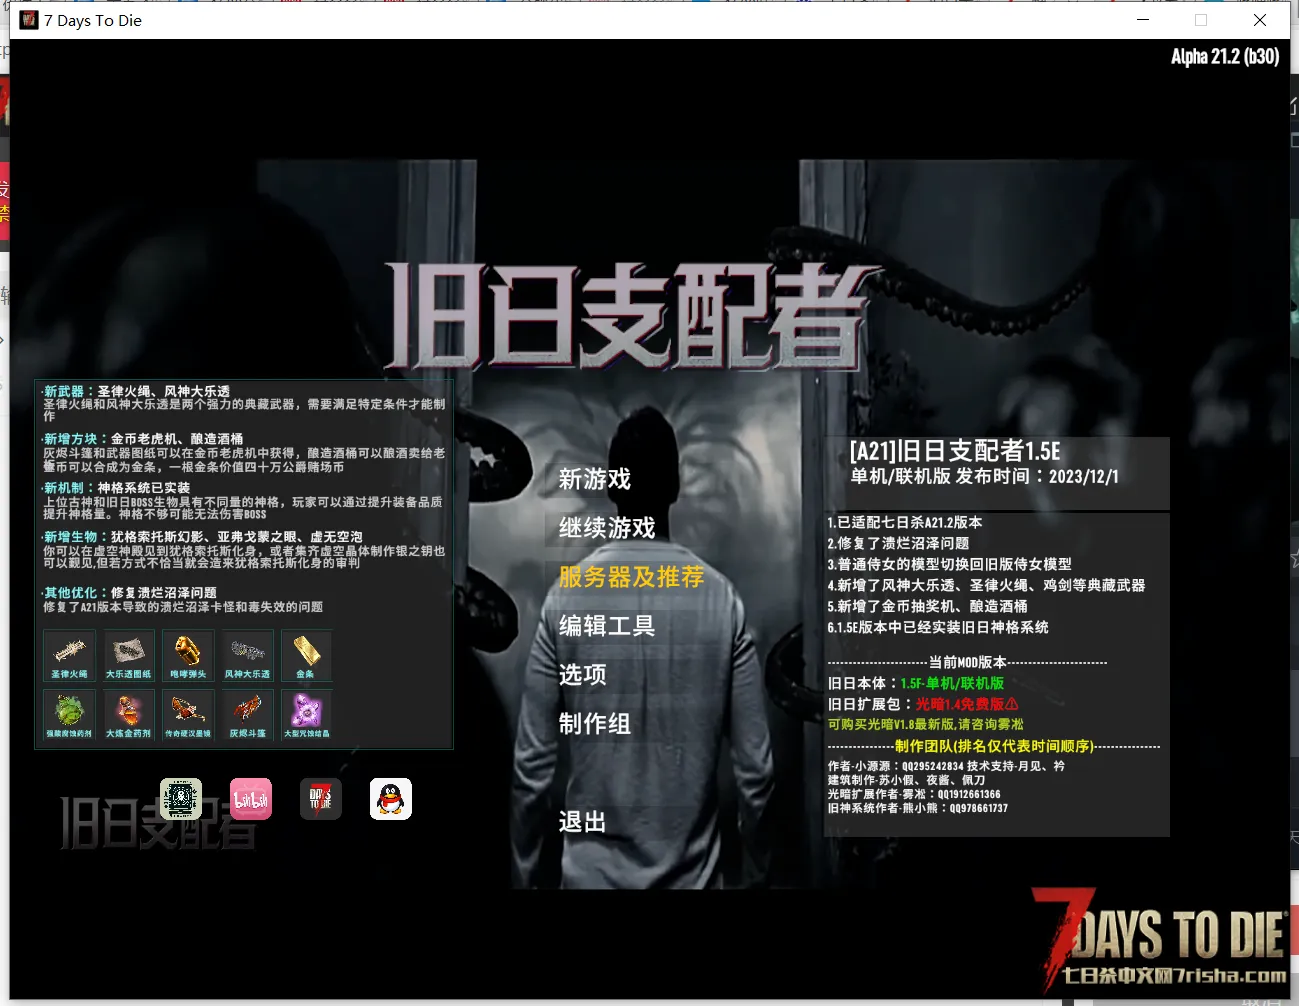Click changelog line 1.已适配七日杀A21.2版本
This screenshot has width=1299, height=1006.
tap(905, 522)
